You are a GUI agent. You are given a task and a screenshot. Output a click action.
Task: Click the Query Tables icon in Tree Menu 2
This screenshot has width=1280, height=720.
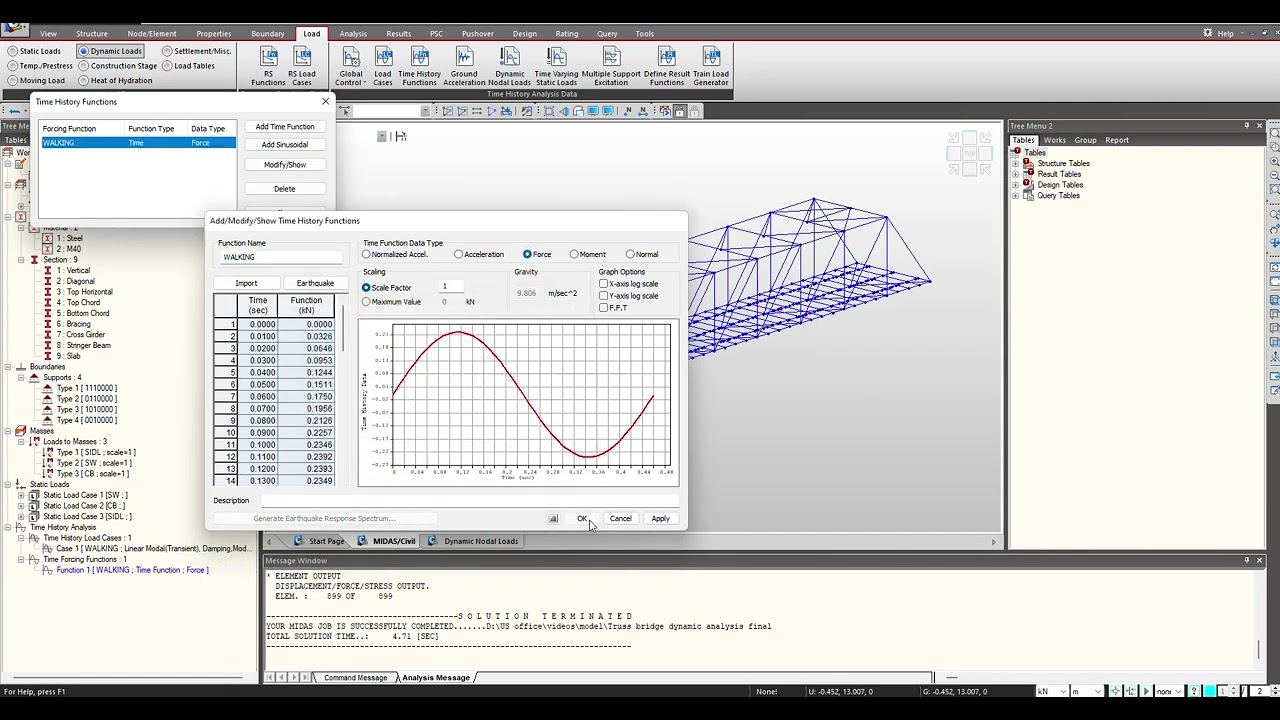pos(1027,196)
